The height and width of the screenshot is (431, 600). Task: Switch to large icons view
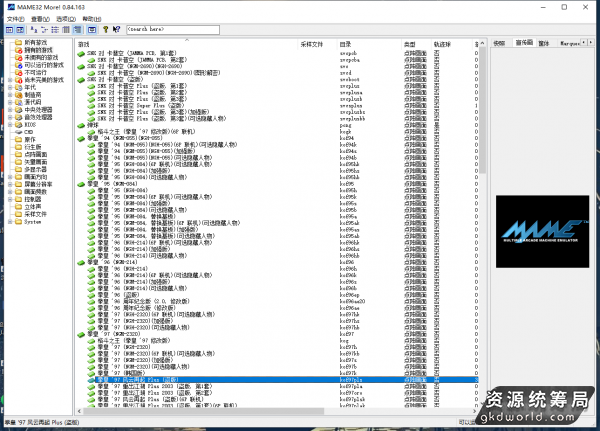pyautogui.click(x=34, y=29)
